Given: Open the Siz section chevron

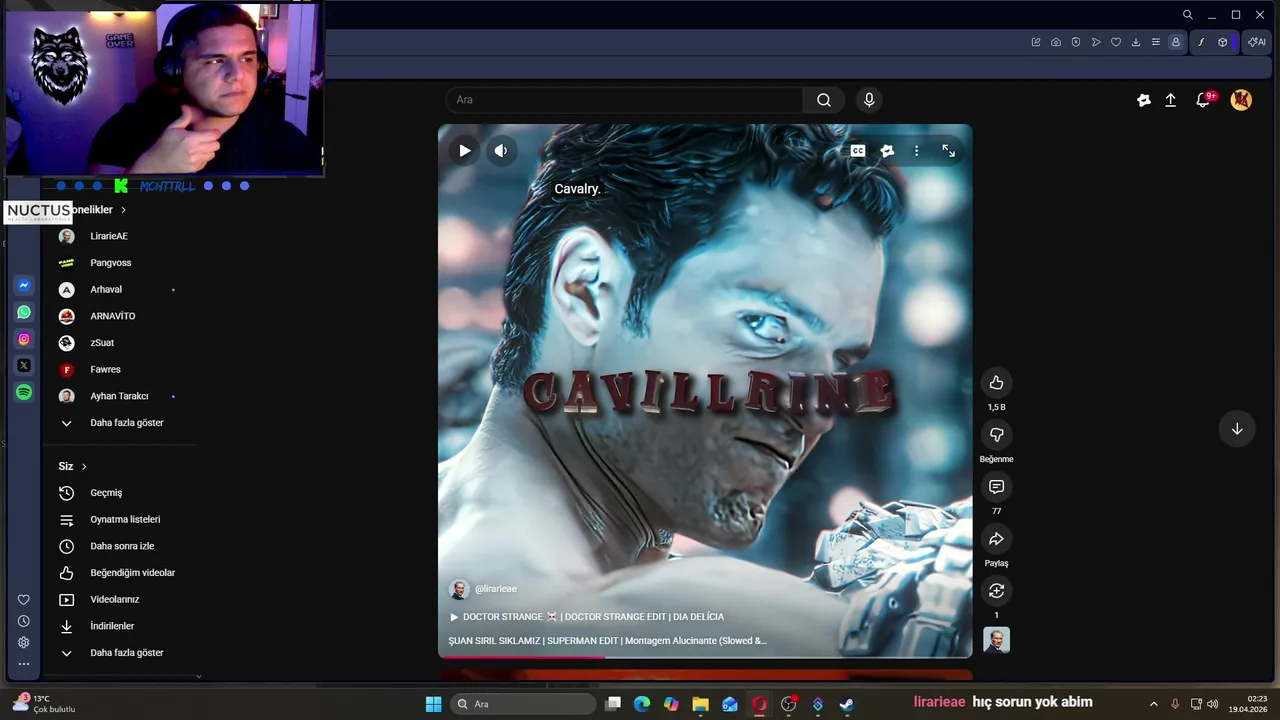Looking at the screenshot, I should click(84, 467).
